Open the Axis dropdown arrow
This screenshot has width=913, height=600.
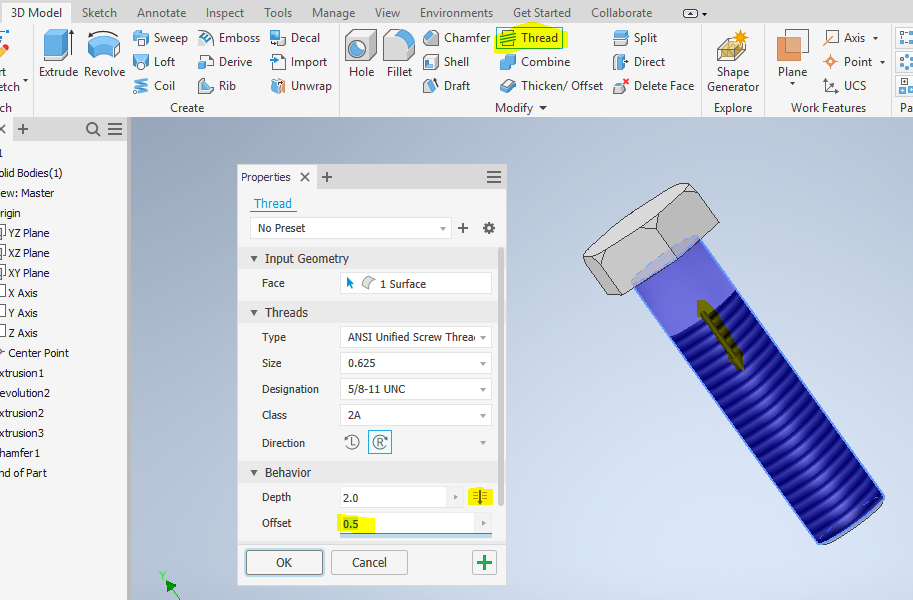tap(876, 38)
